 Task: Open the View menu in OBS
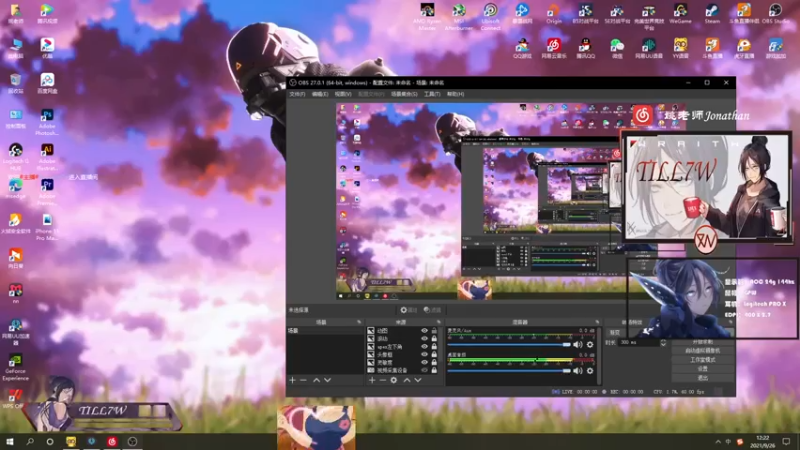click(x=343, y=94)
